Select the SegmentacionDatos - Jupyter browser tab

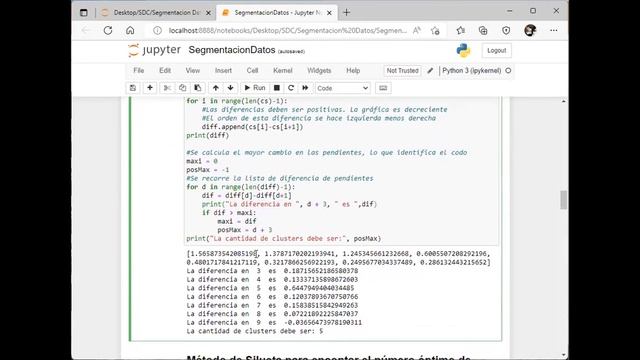pyautogui.click(x=277, y=13)
